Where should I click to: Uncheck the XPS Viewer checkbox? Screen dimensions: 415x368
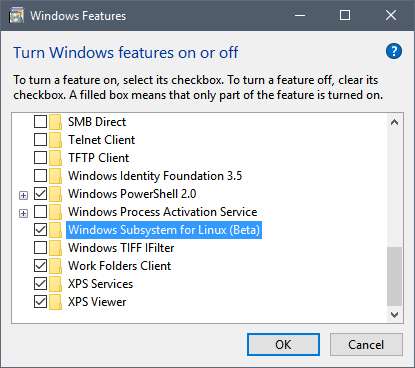click(40, 302)
